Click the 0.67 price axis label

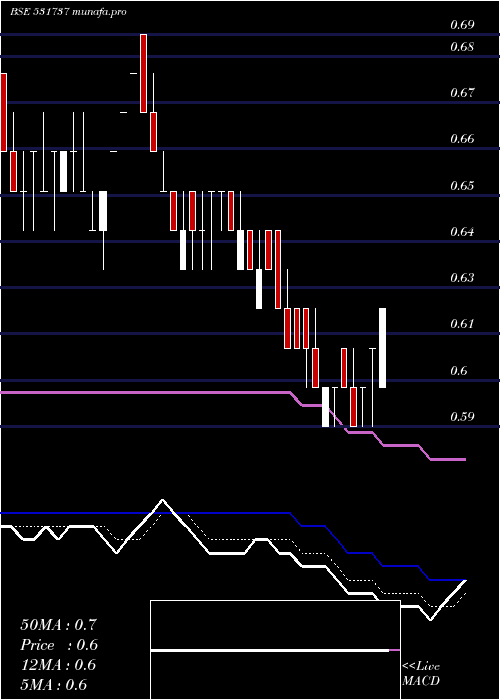[x=462, y=93]
